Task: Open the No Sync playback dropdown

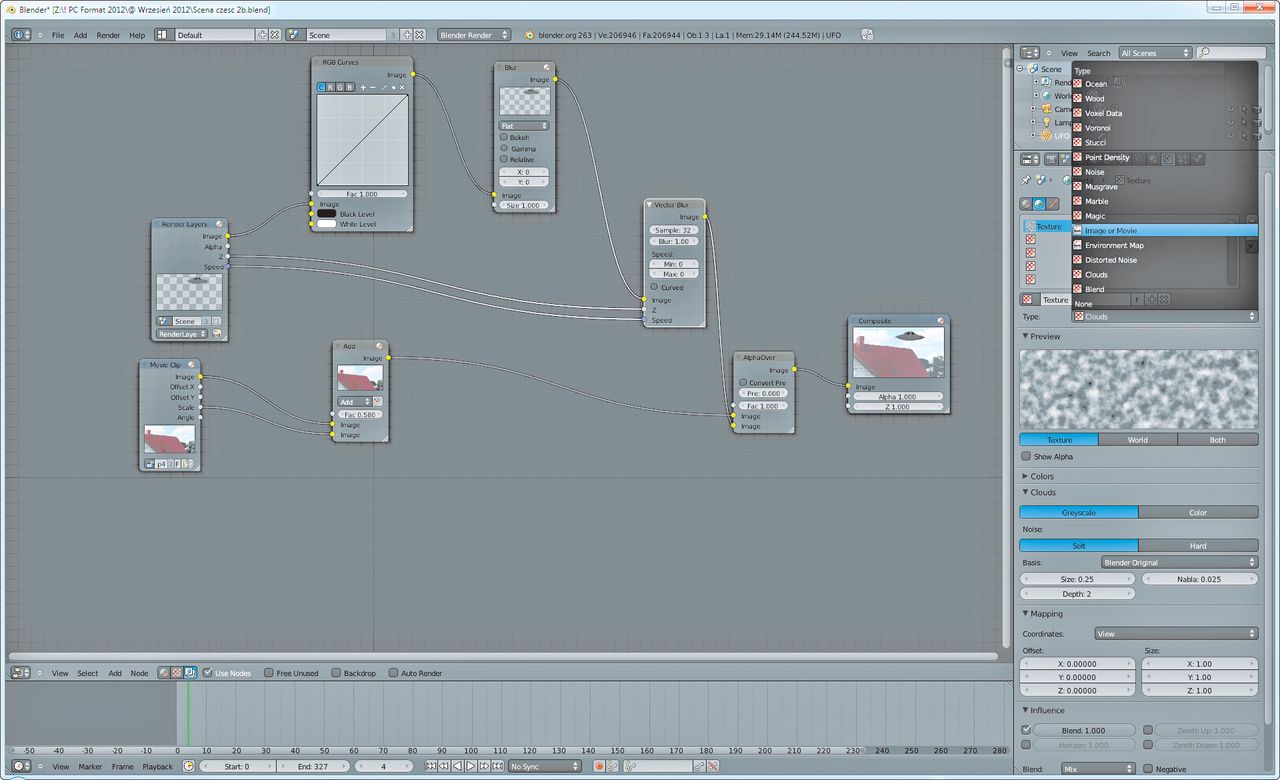Action: point(544,766)
